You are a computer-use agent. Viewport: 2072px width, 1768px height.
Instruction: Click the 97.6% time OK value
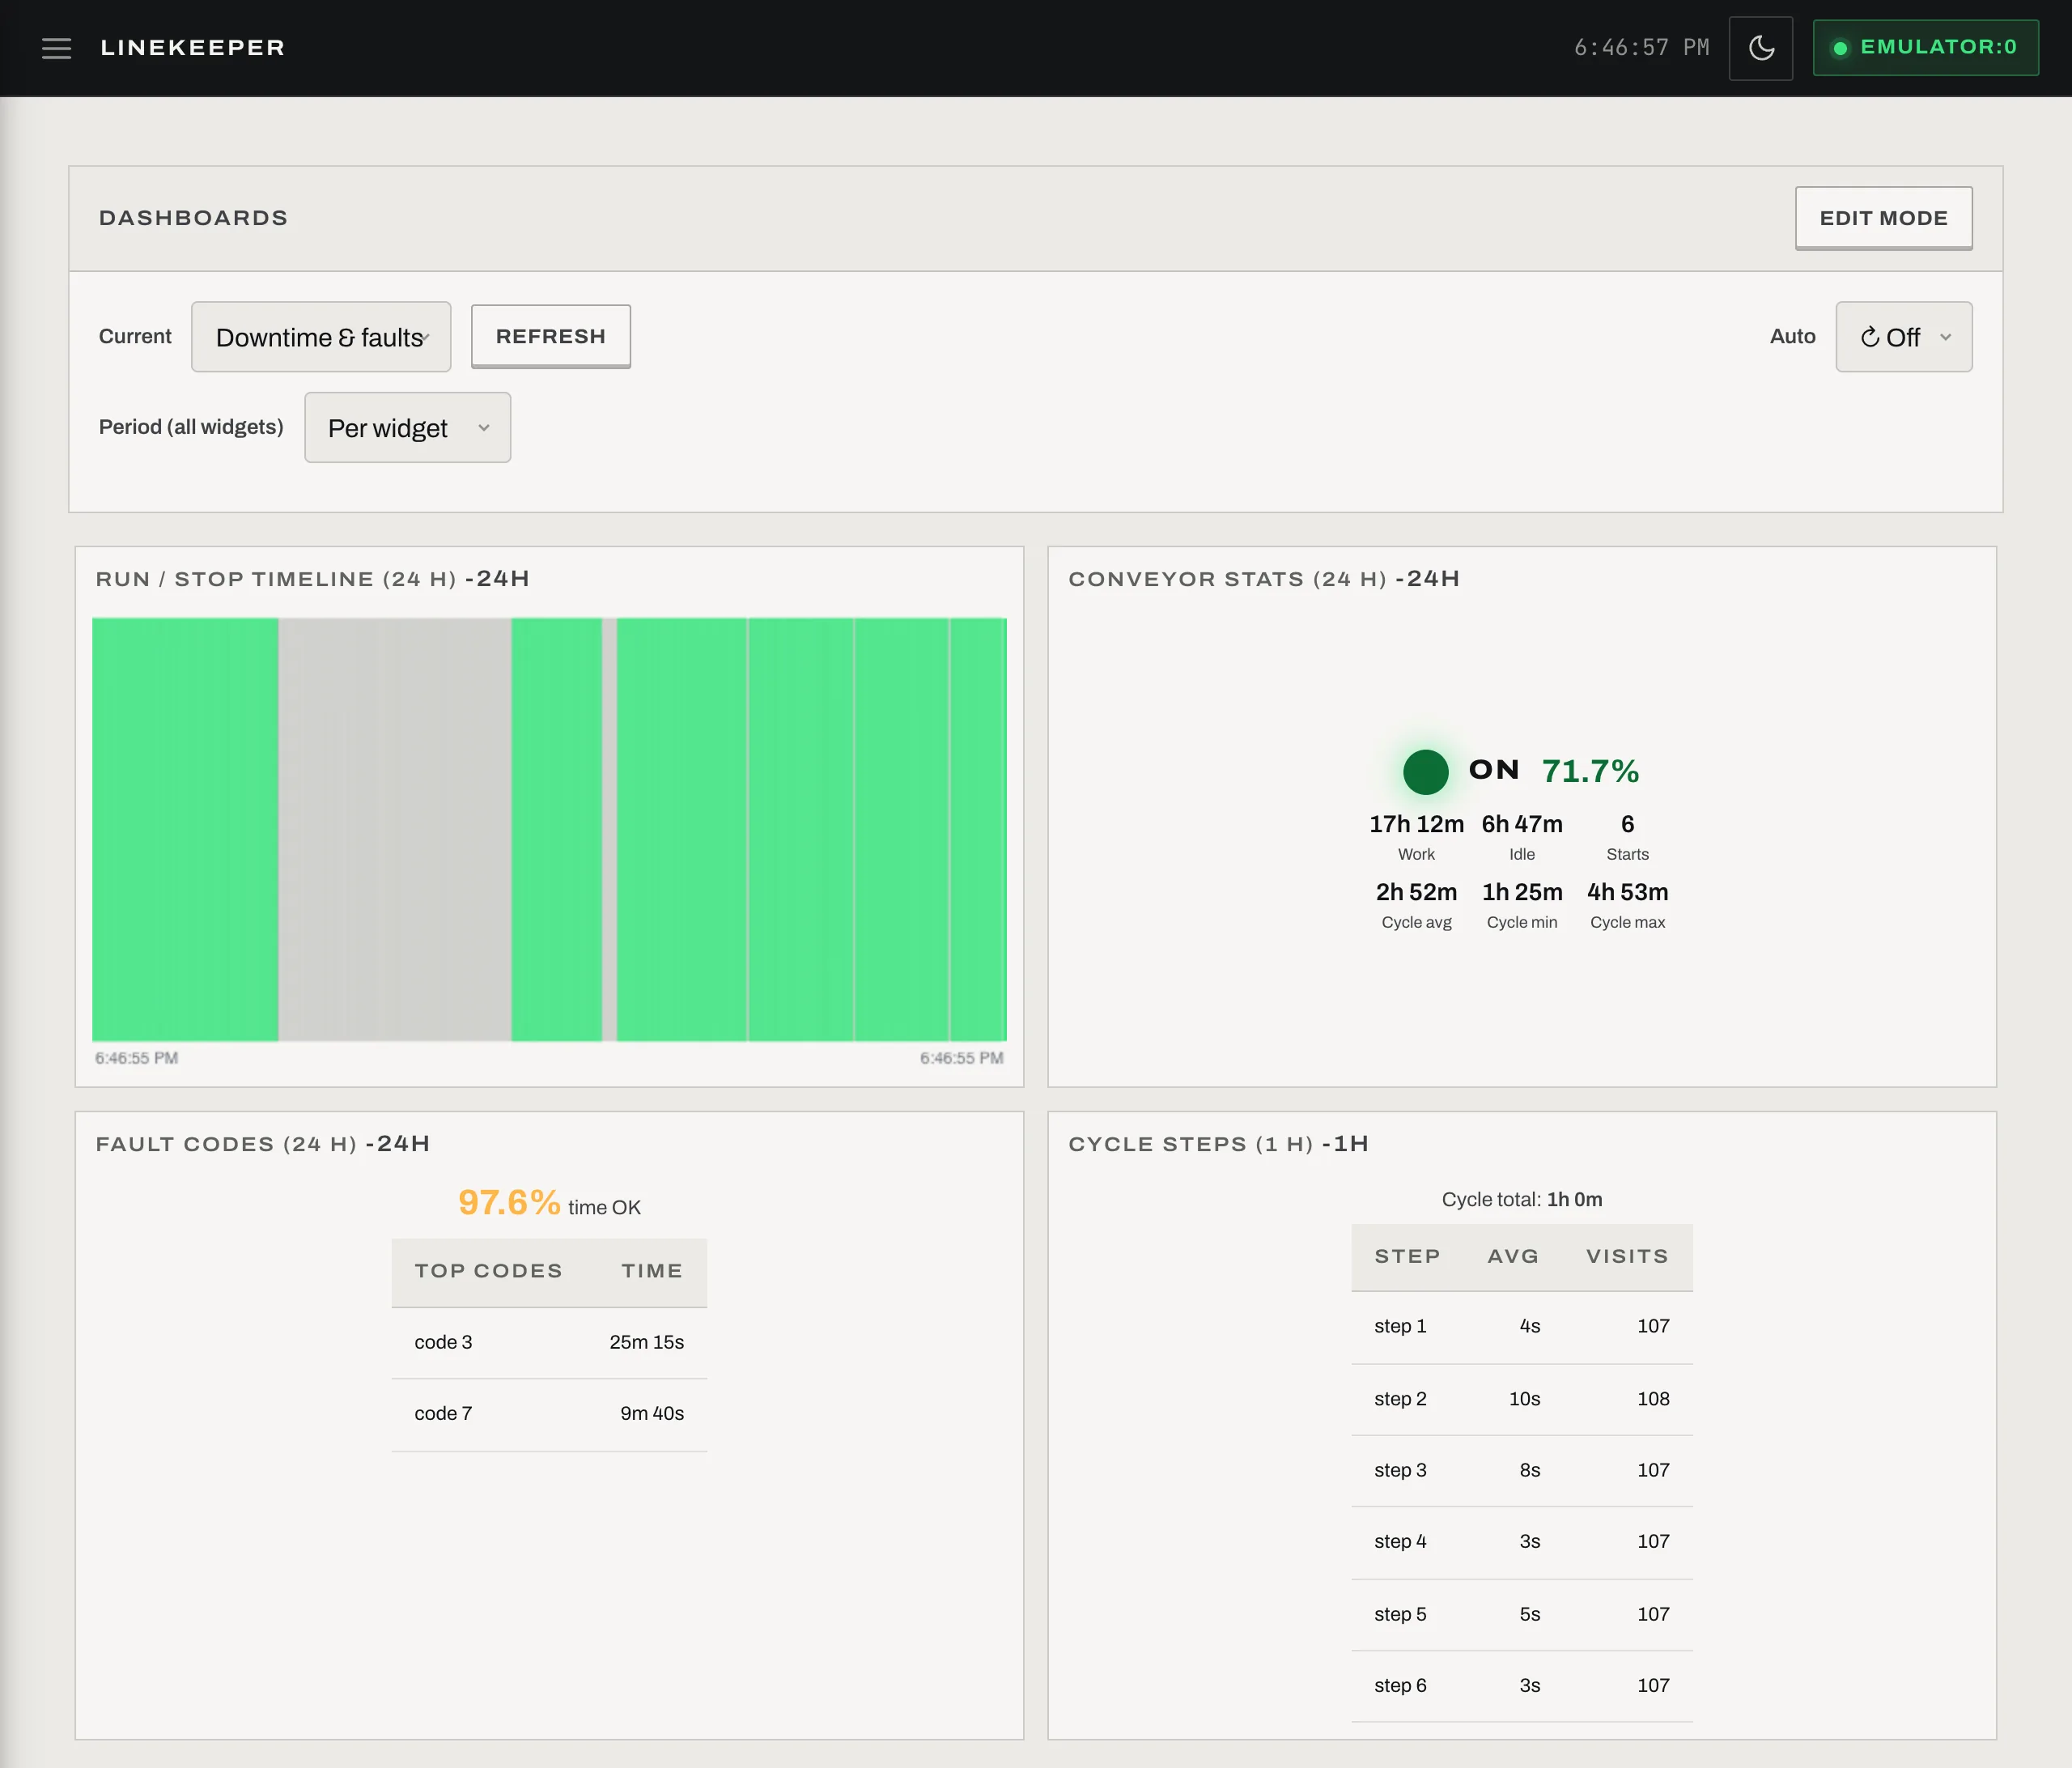(509, 1202)
